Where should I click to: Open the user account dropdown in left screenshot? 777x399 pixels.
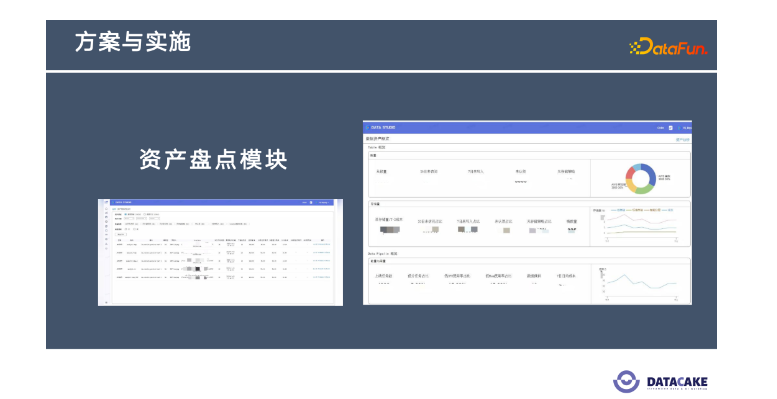point(323,202)
